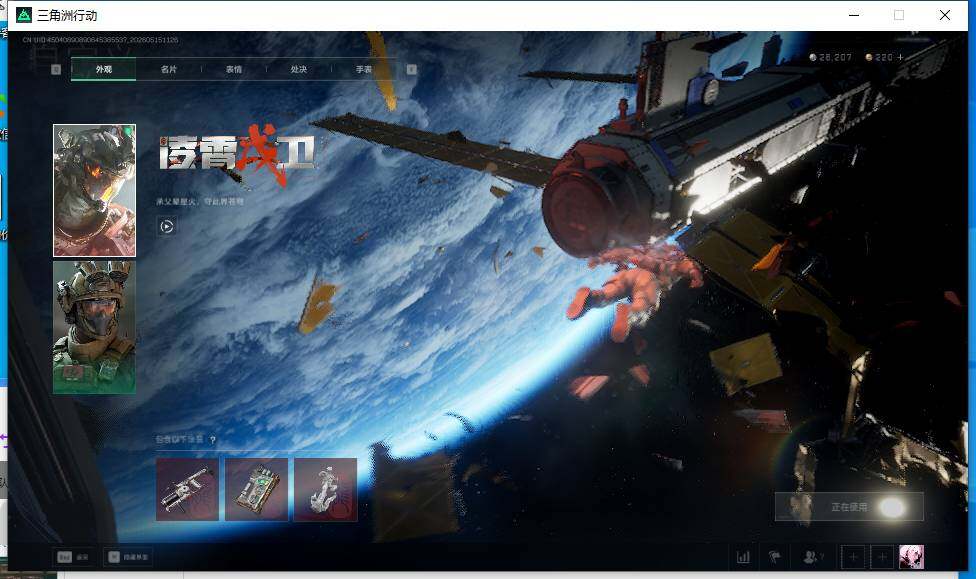The image size is (976, 579).
Task: Click the next-tab key icon right of 手表
Action: click(x=411, y=69)
